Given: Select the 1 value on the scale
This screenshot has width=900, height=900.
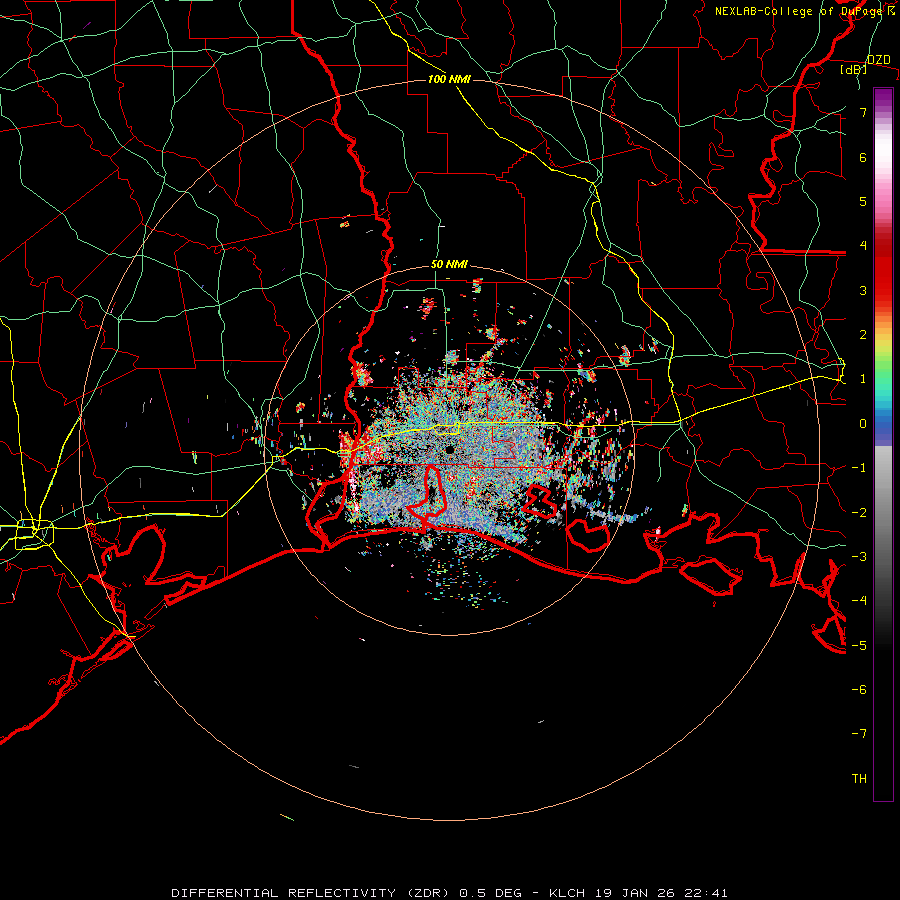Looking at the screenshot, I should (863, 379).
